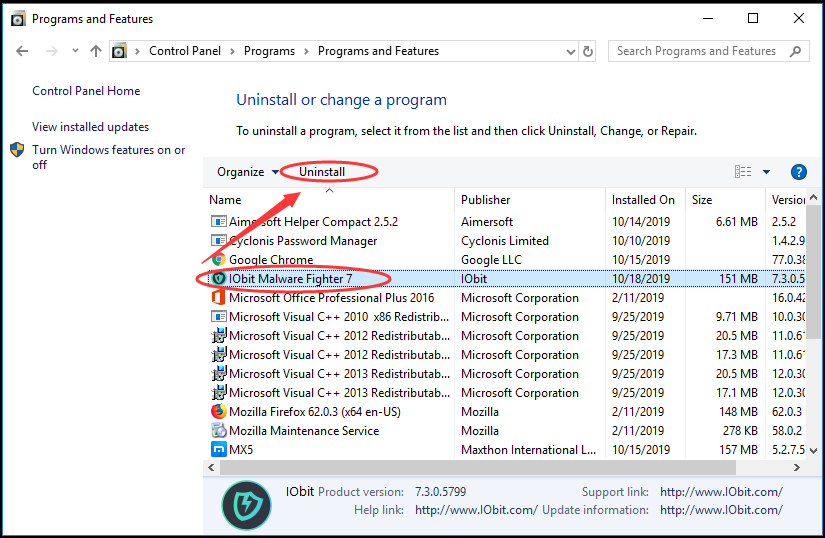This screenshot has width=825, height=538.
Task: Click the vertical scrollbar up arrow
Action: (813, 198)
